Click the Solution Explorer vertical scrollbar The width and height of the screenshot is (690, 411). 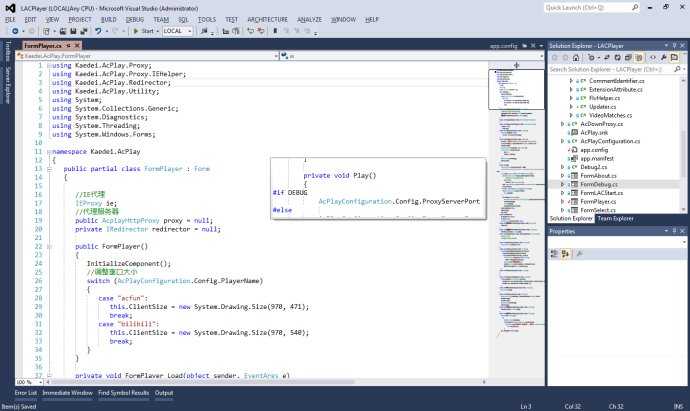tap(684, 145)
